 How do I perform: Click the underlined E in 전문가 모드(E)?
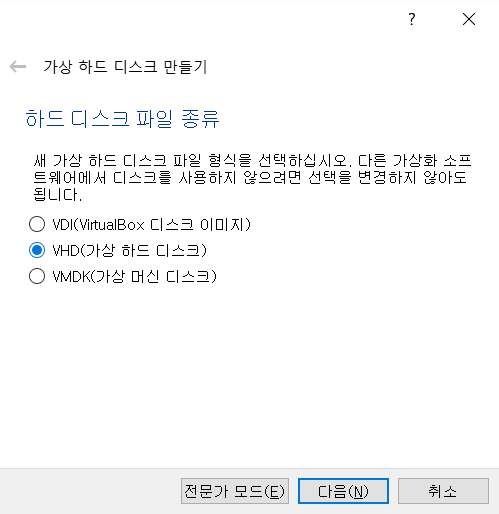tap(274, 492)
